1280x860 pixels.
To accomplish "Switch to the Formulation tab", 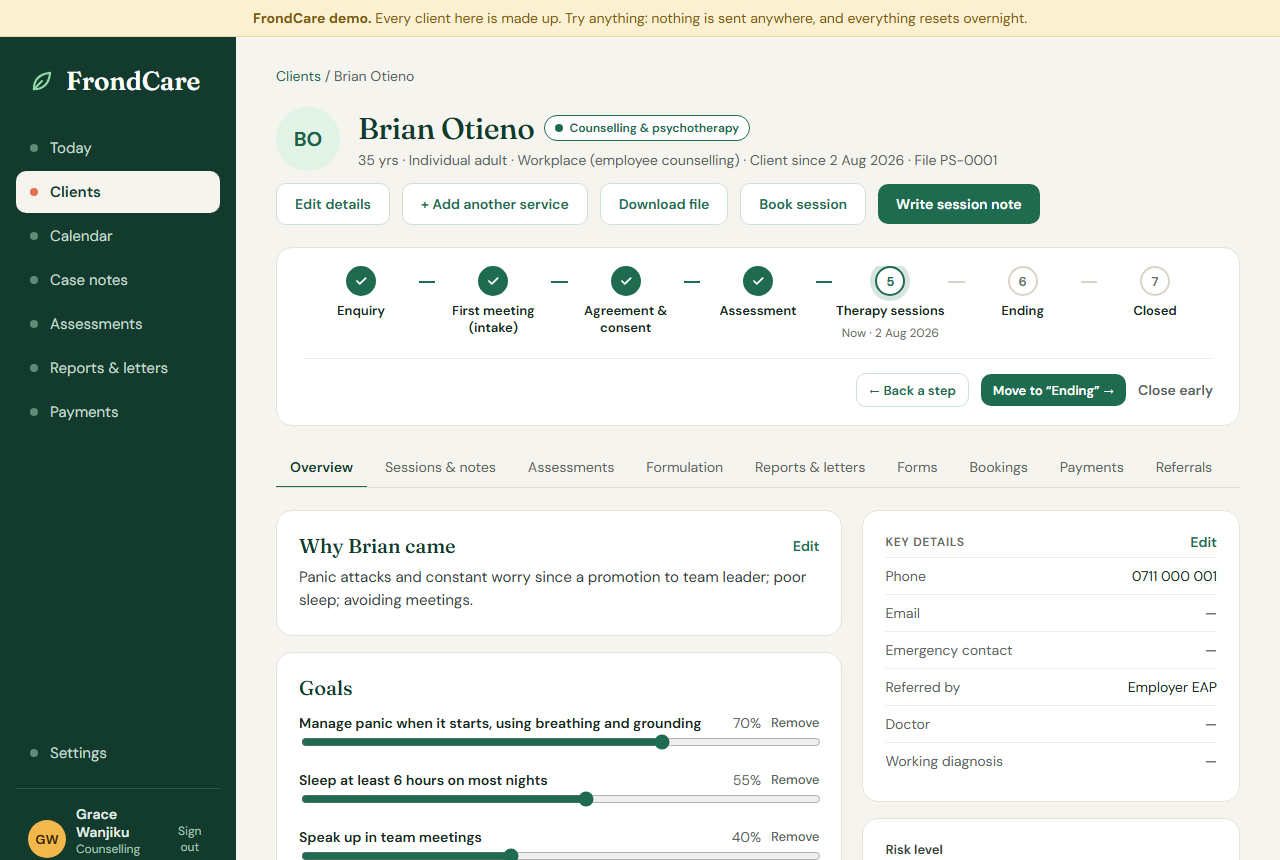I will [684, 467].
